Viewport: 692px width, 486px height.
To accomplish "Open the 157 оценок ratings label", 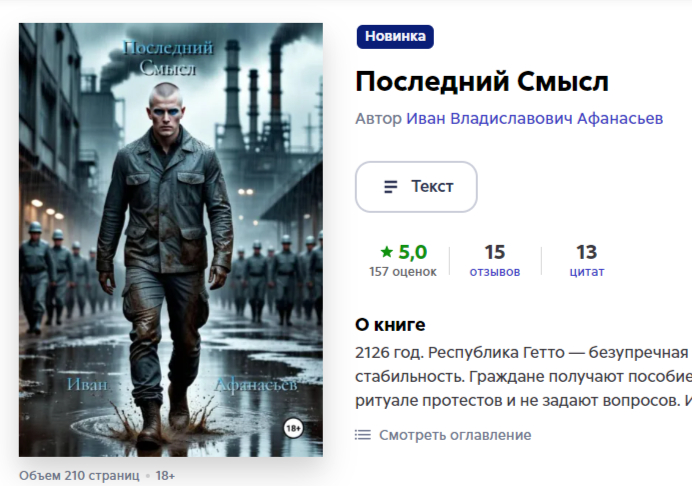I will click(403, 272).
